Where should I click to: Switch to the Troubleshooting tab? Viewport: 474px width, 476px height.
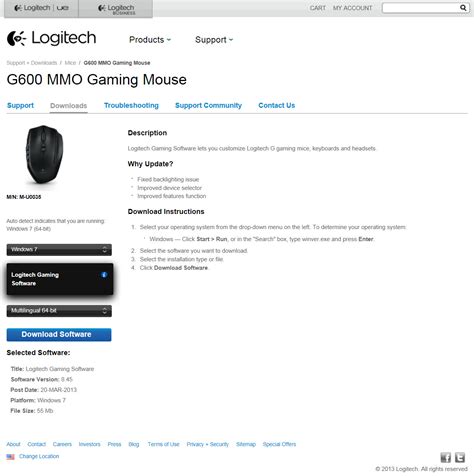[x=131, y=105]
